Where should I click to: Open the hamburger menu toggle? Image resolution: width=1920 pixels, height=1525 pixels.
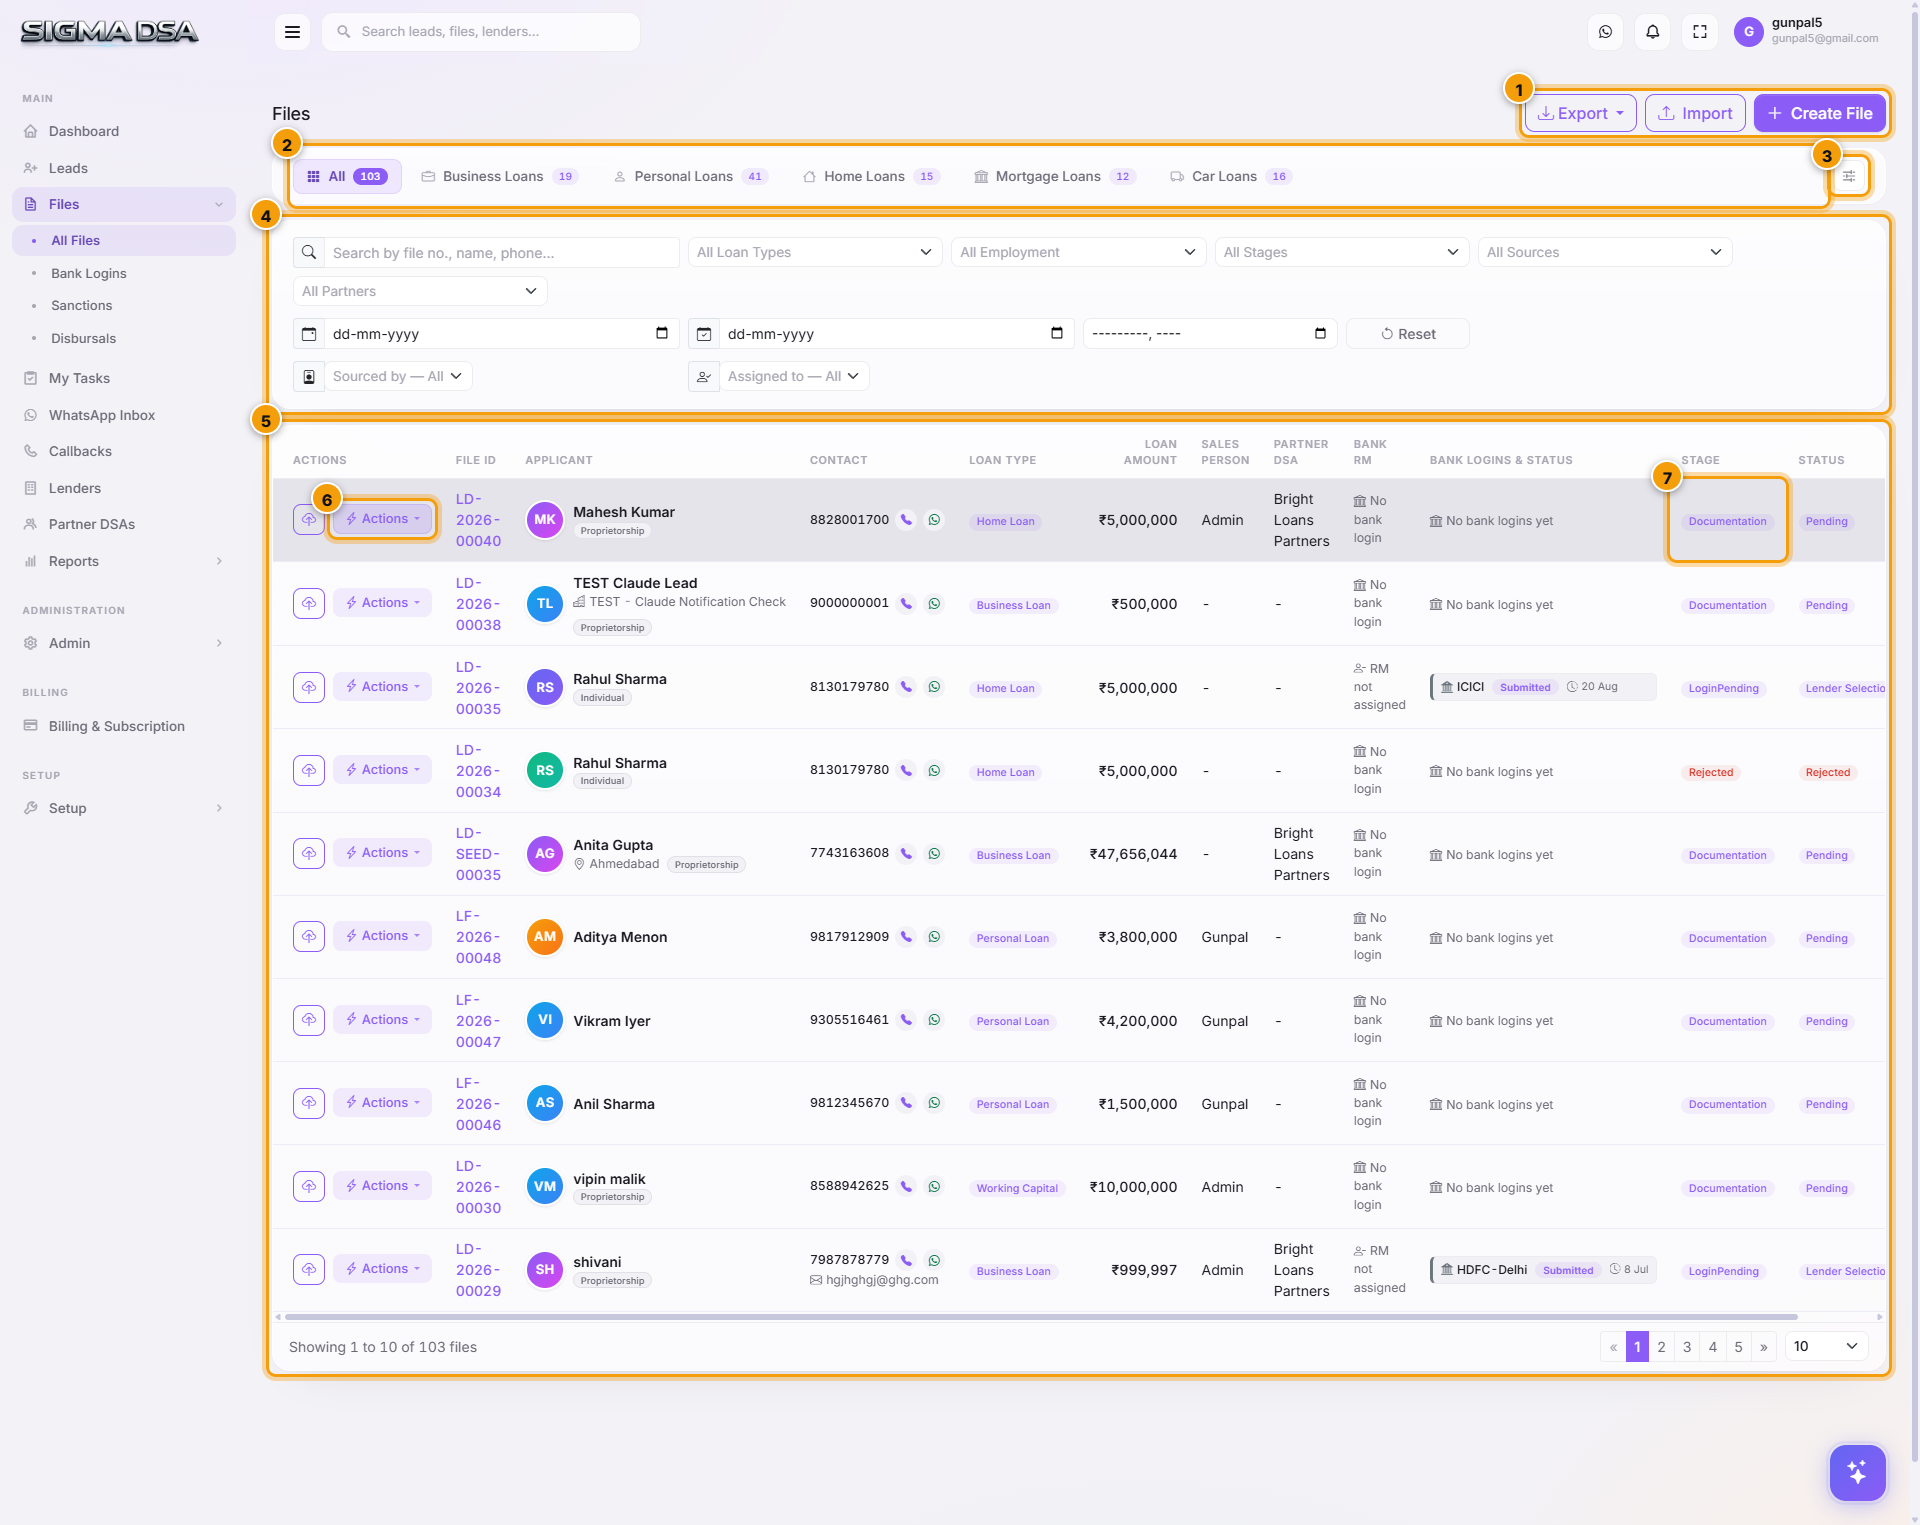[x=292, y=32]
